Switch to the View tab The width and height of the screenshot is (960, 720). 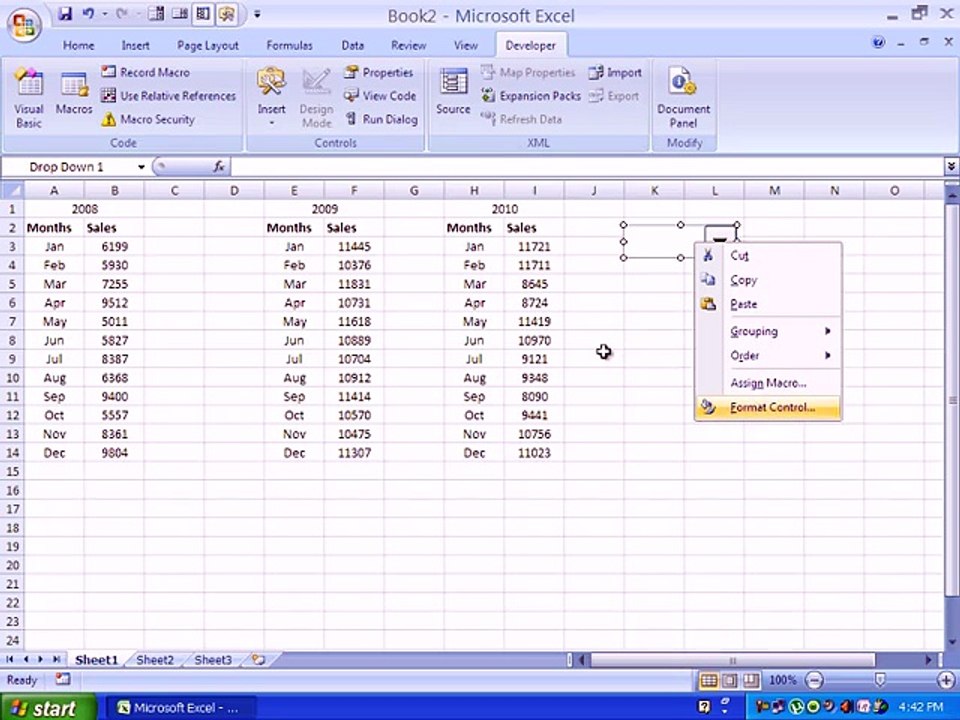pyautogui.click(x=465, y=45)
